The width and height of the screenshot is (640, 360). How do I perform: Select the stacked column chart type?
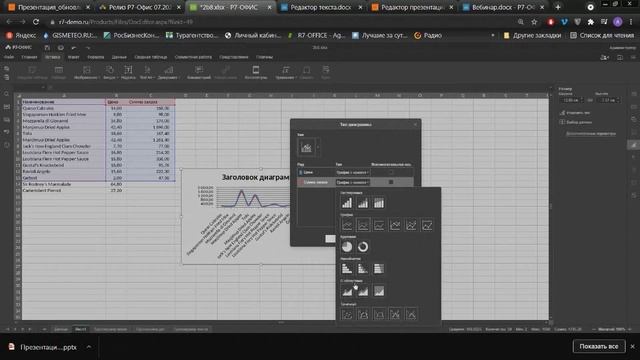362,203
